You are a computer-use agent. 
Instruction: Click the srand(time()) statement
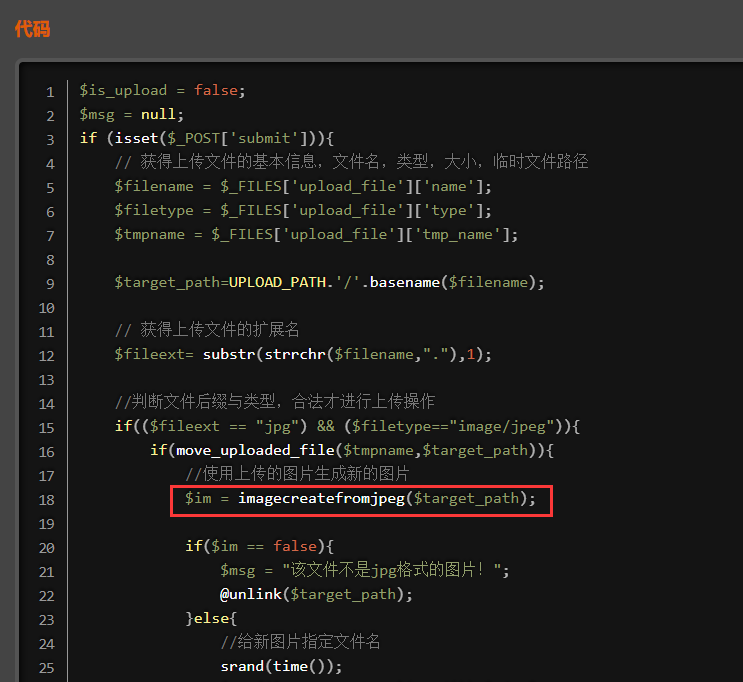tap(281, 666)
